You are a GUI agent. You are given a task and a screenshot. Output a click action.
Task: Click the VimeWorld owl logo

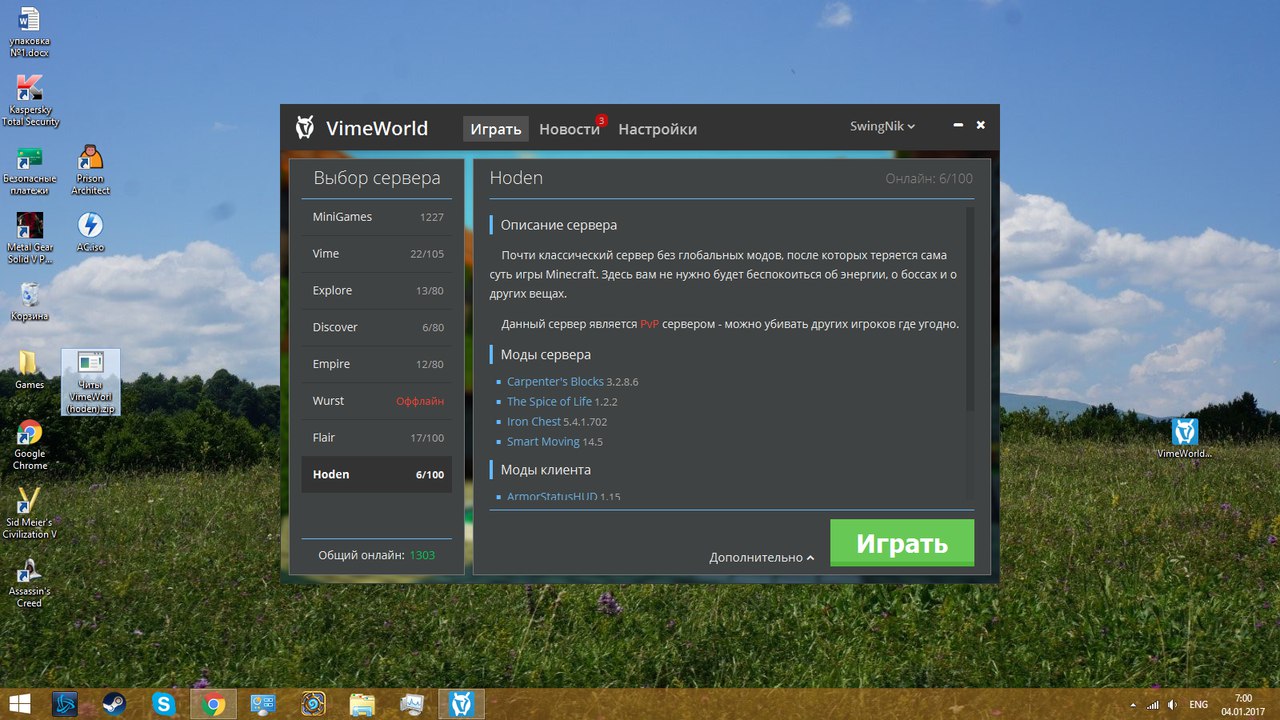305,128
